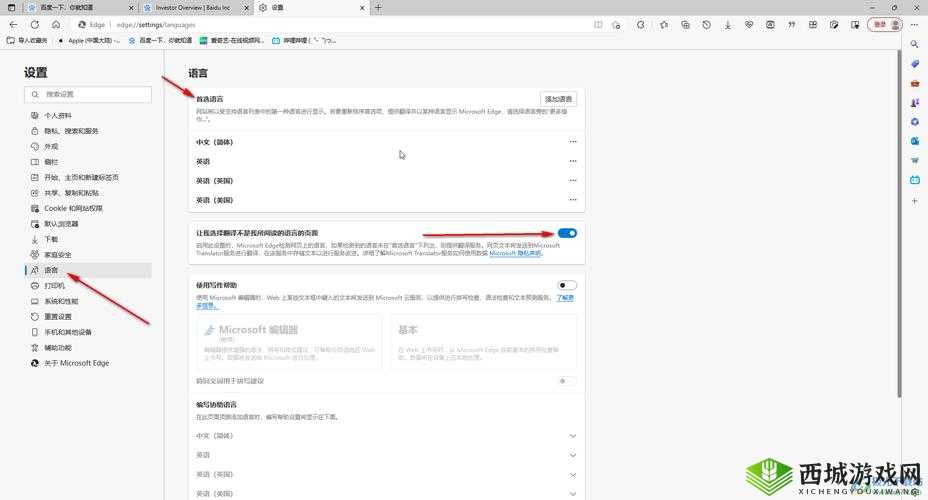The image size is (928, 500).
Task: Expand first 英语 writing assistance language row
Action: point(573,455)
